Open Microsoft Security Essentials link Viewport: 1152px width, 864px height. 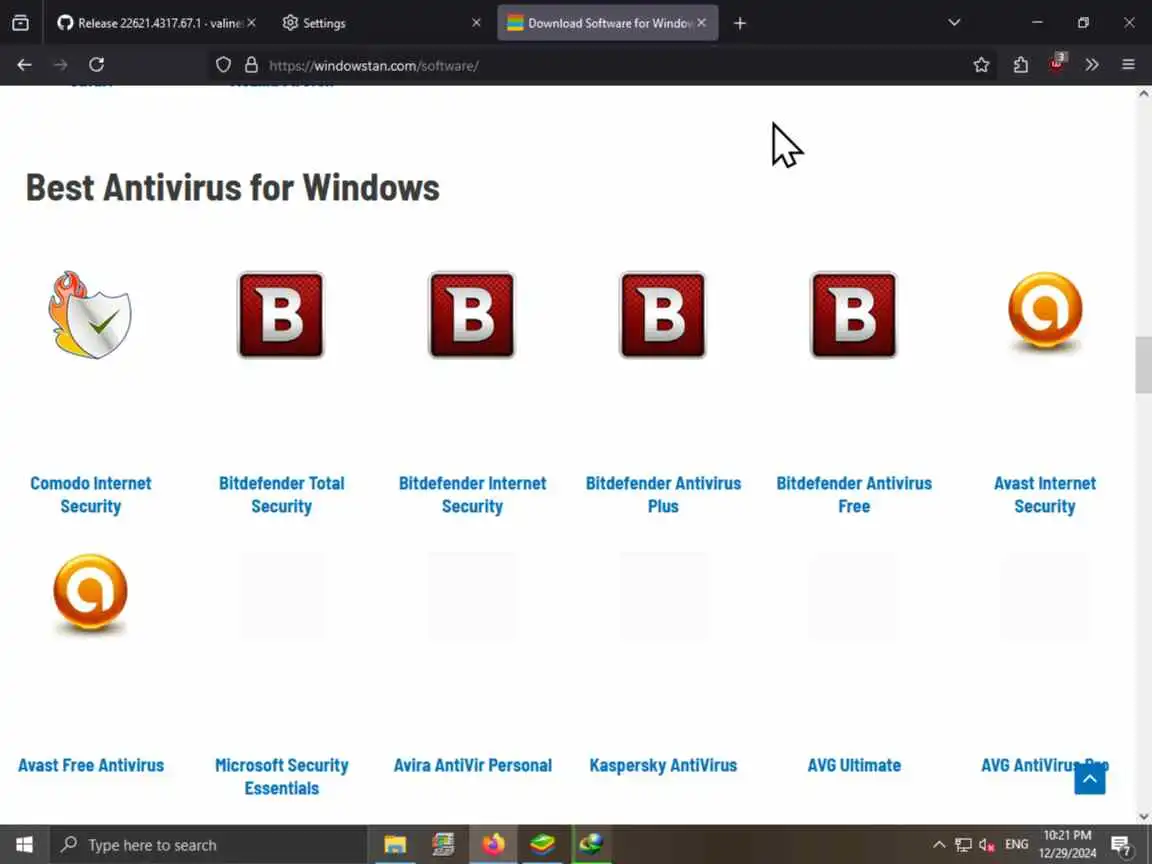pyautogui.click(x=281, y=777)
